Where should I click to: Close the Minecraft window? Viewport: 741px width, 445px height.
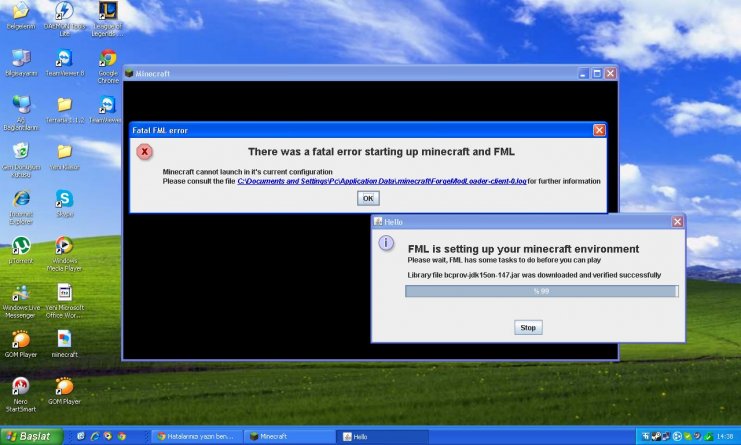click(610, 73)
